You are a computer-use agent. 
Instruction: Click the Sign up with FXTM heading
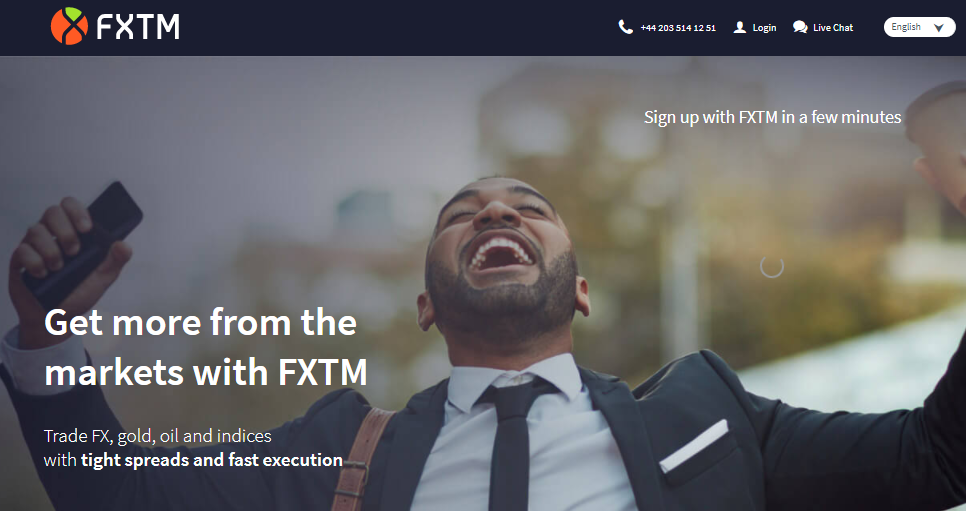[x=773, y=117]
